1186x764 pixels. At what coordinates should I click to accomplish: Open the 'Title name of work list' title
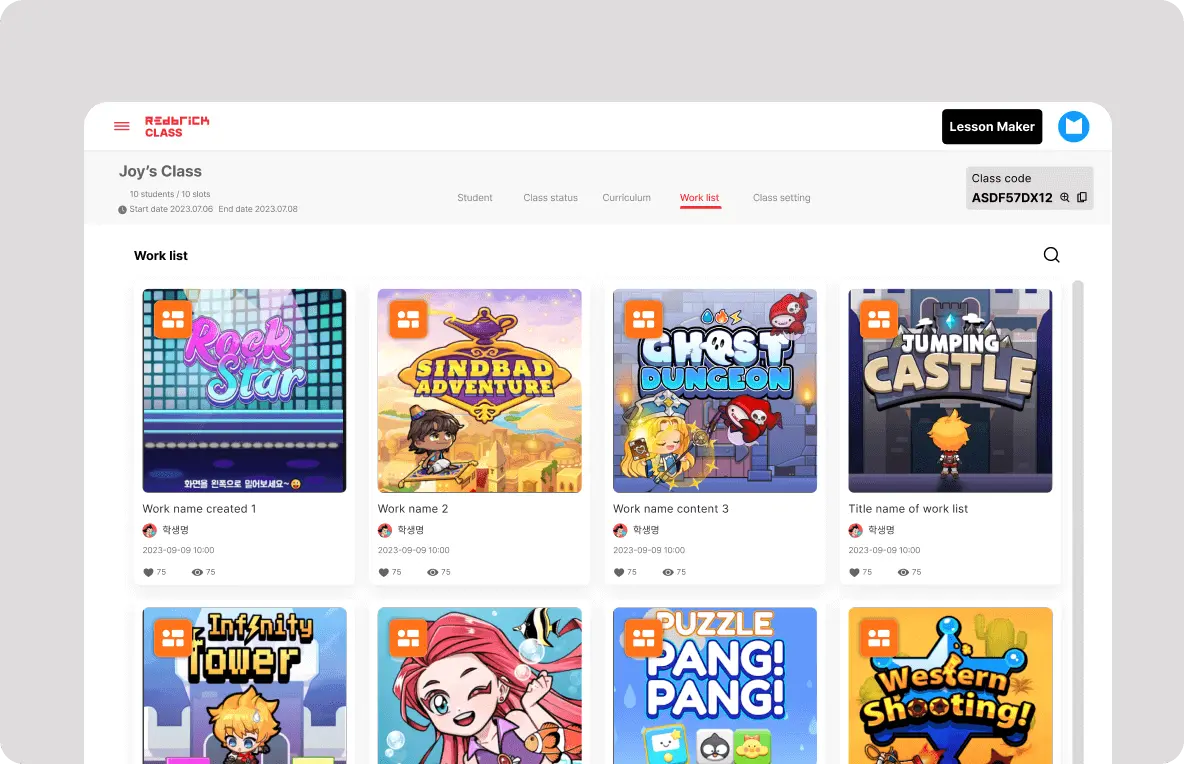[908, 509]
